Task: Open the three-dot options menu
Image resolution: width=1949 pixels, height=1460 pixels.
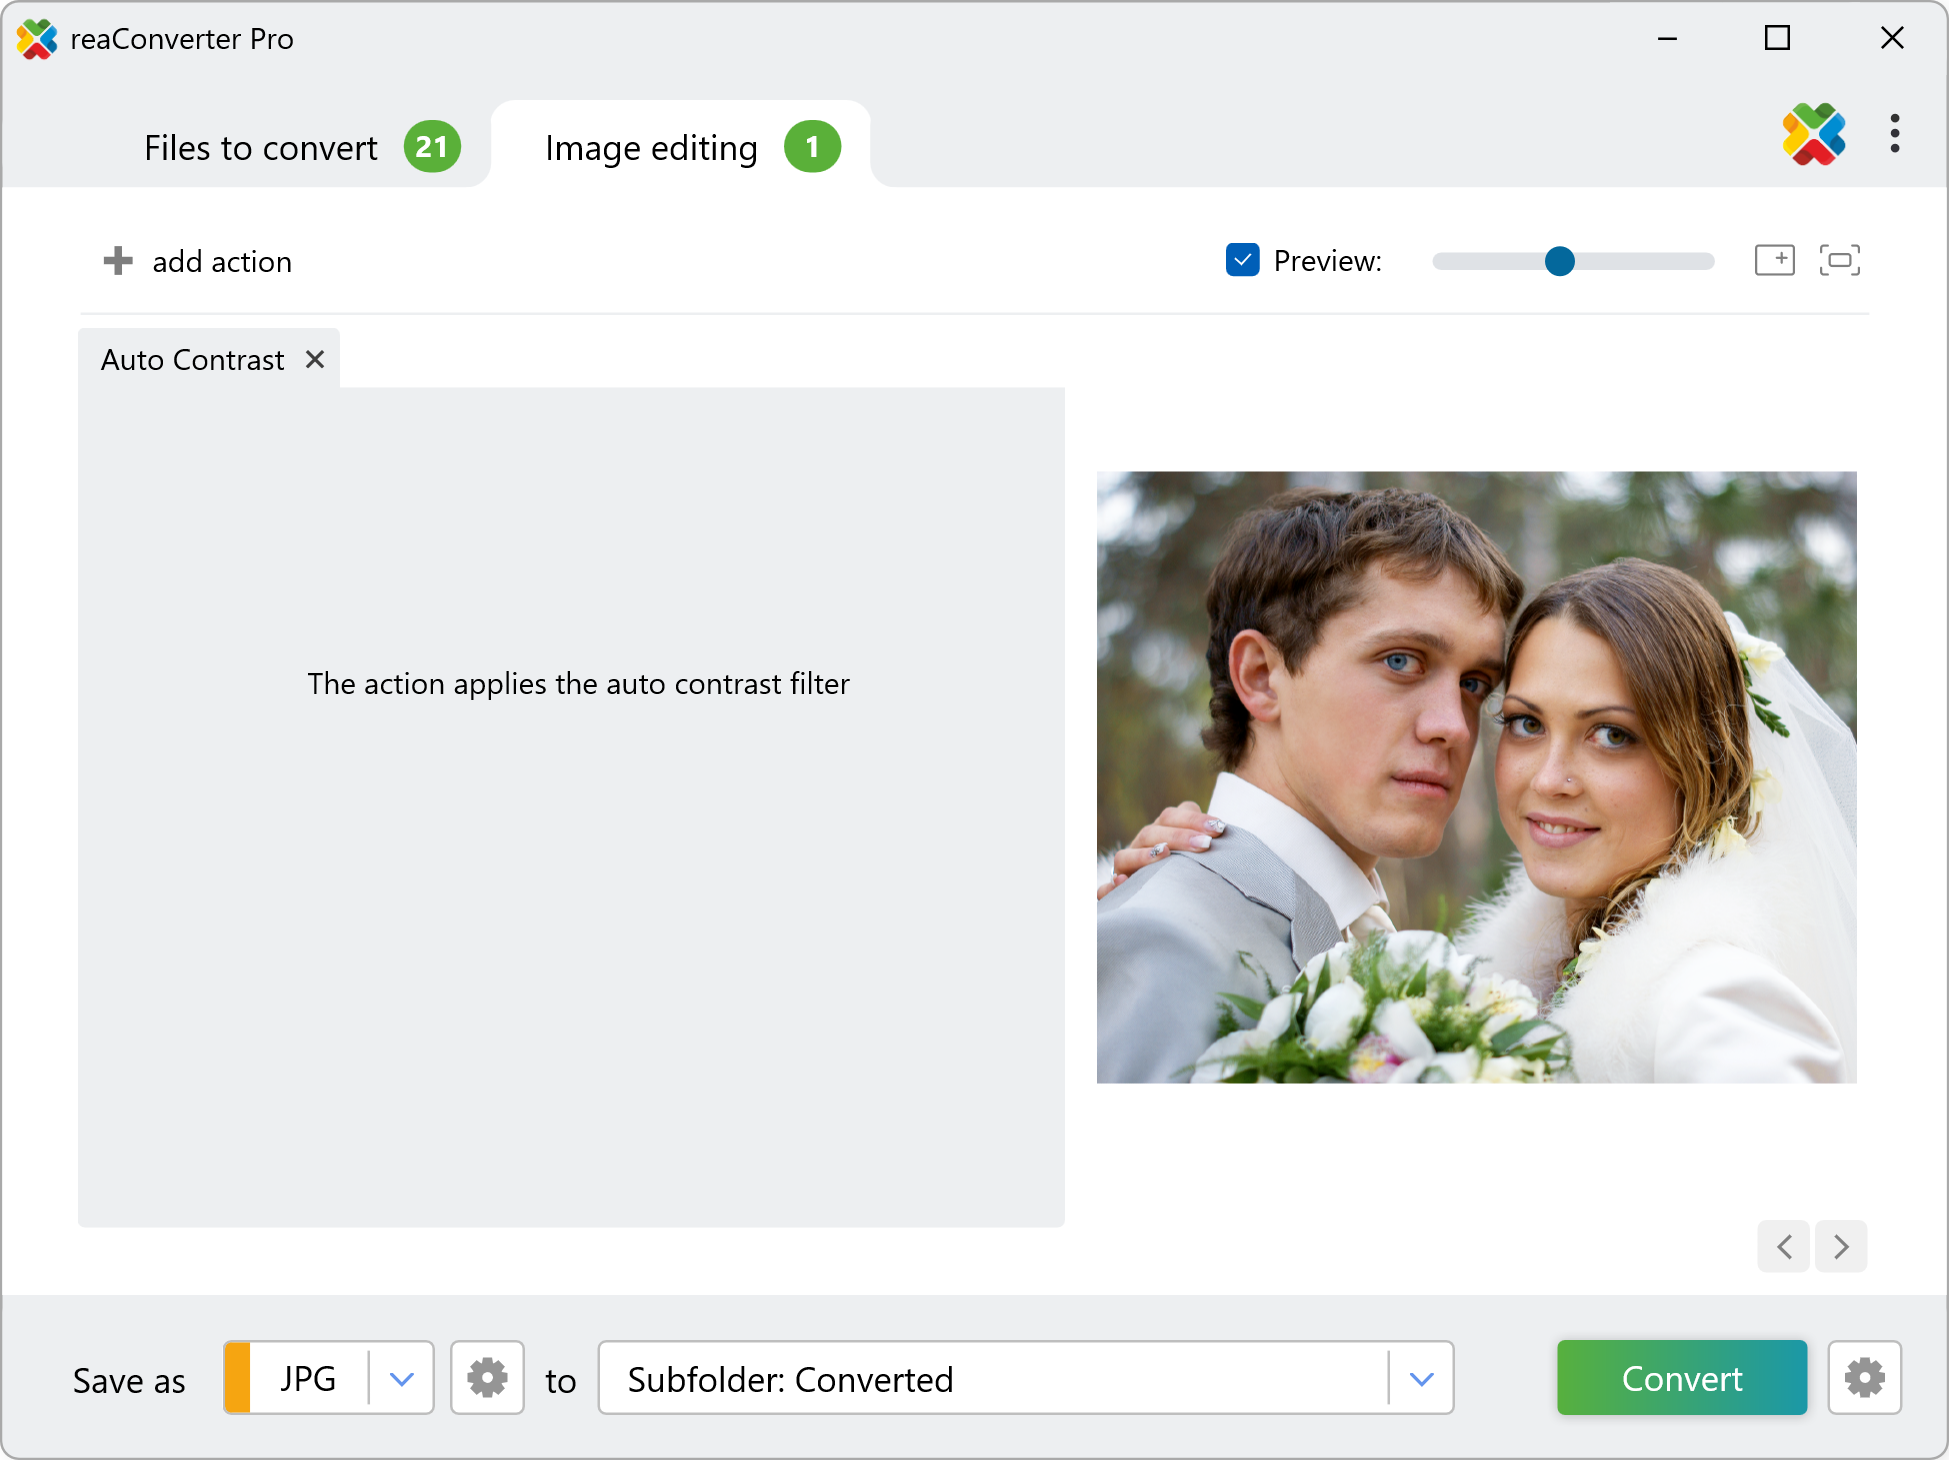Action: (1894, 133)
